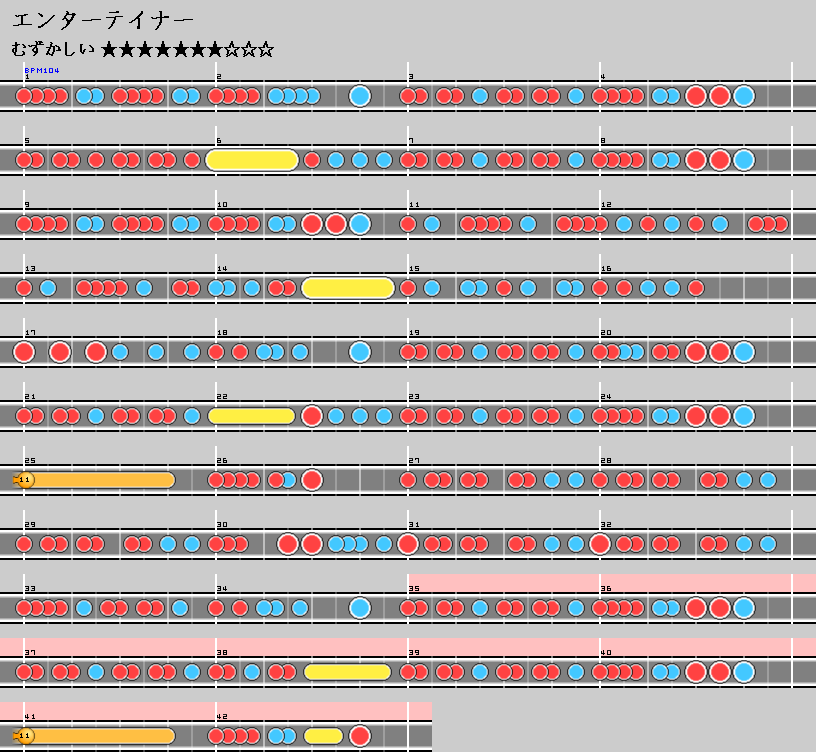Click the measure 20 number marker

point(606,333)
